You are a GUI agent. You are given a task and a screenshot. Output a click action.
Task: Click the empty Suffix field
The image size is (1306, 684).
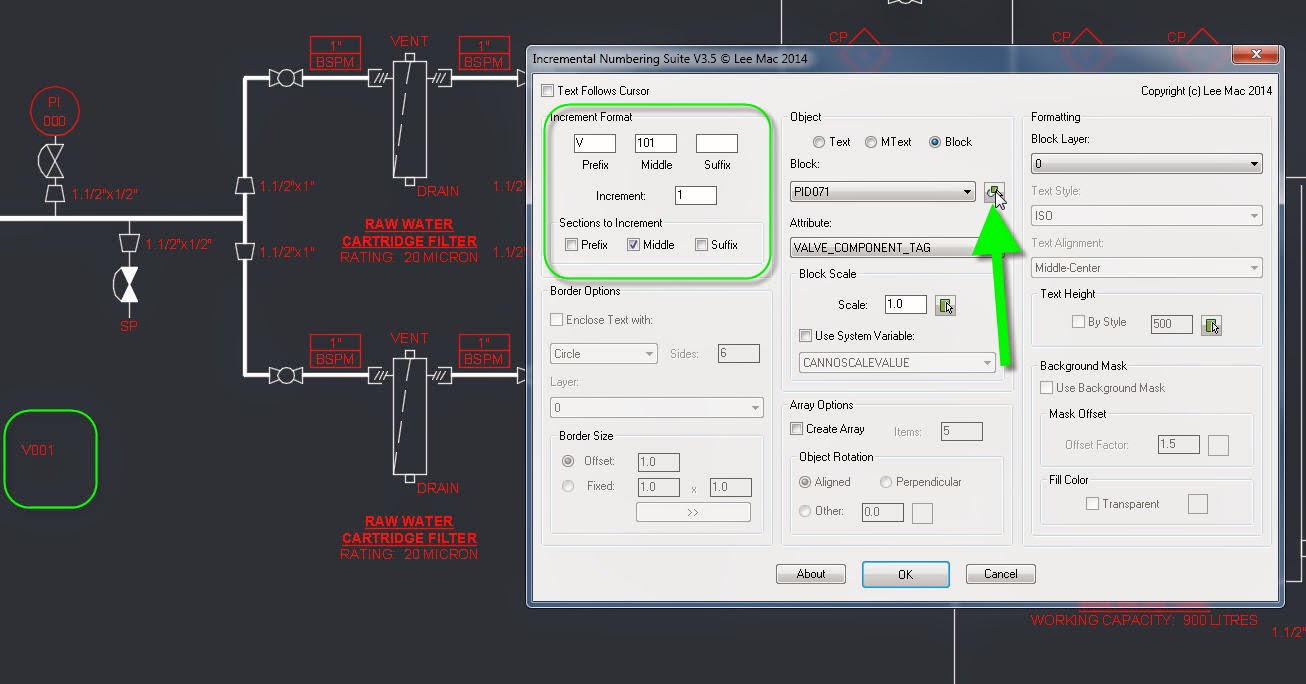717,144
